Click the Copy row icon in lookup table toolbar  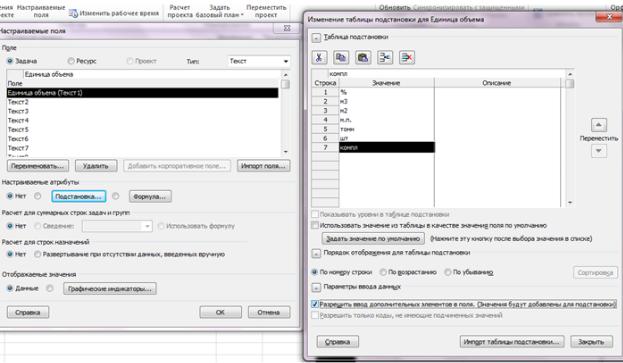(341, 58)
